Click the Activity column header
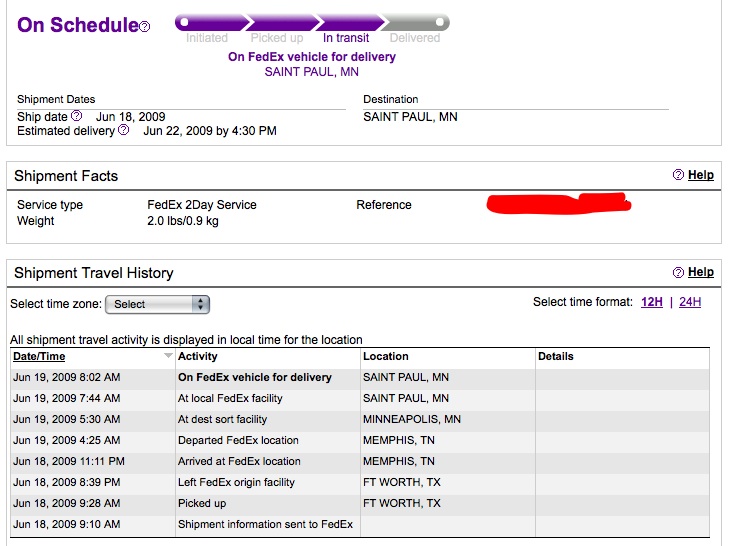This screenshot has height=546, width=729. point(198,356)
